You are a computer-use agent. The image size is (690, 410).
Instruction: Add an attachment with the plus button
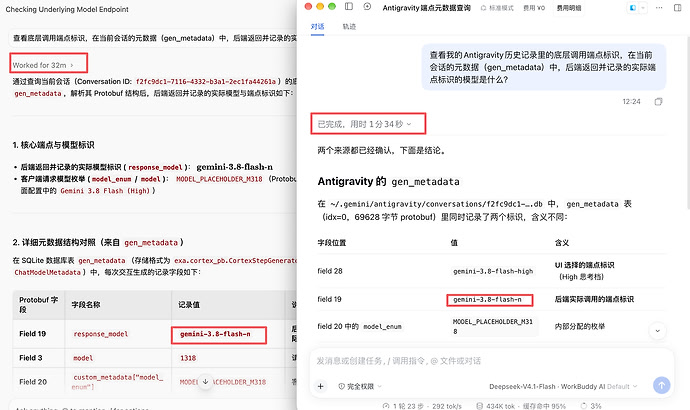pos(321,386)
